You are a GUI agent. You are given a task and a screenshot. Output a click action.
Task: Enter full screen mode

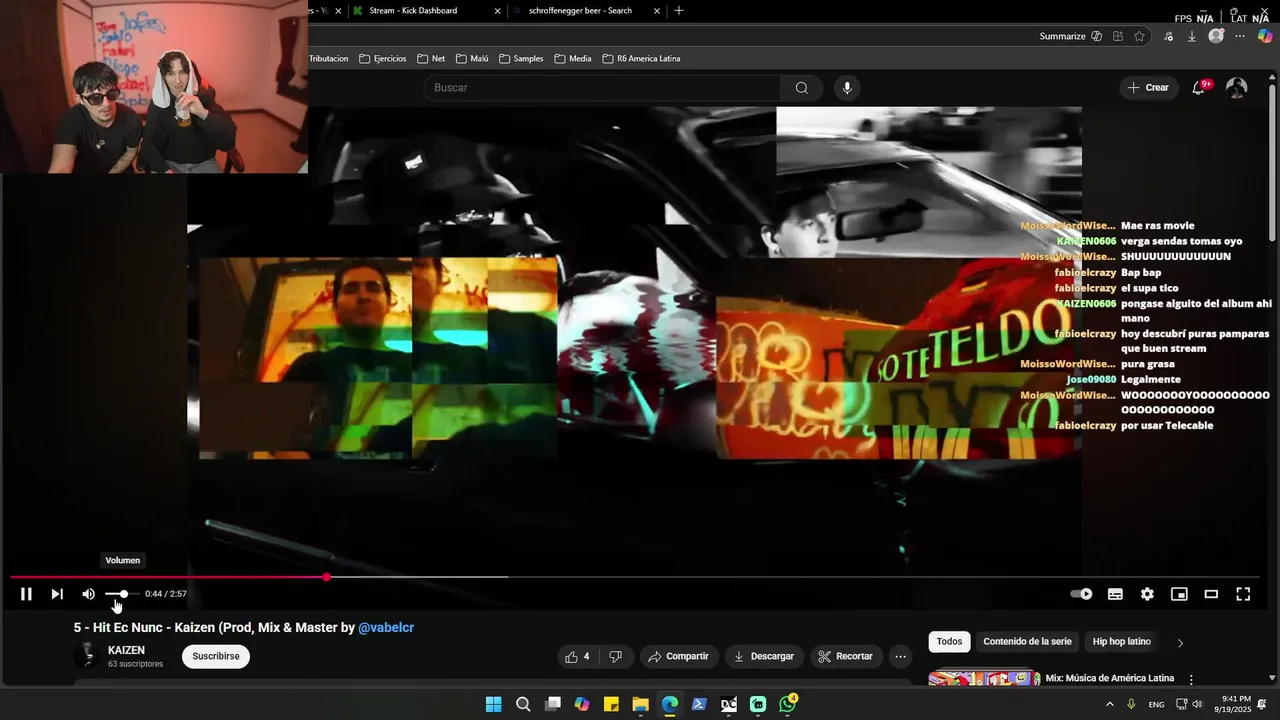click(x=1243, y=594)
